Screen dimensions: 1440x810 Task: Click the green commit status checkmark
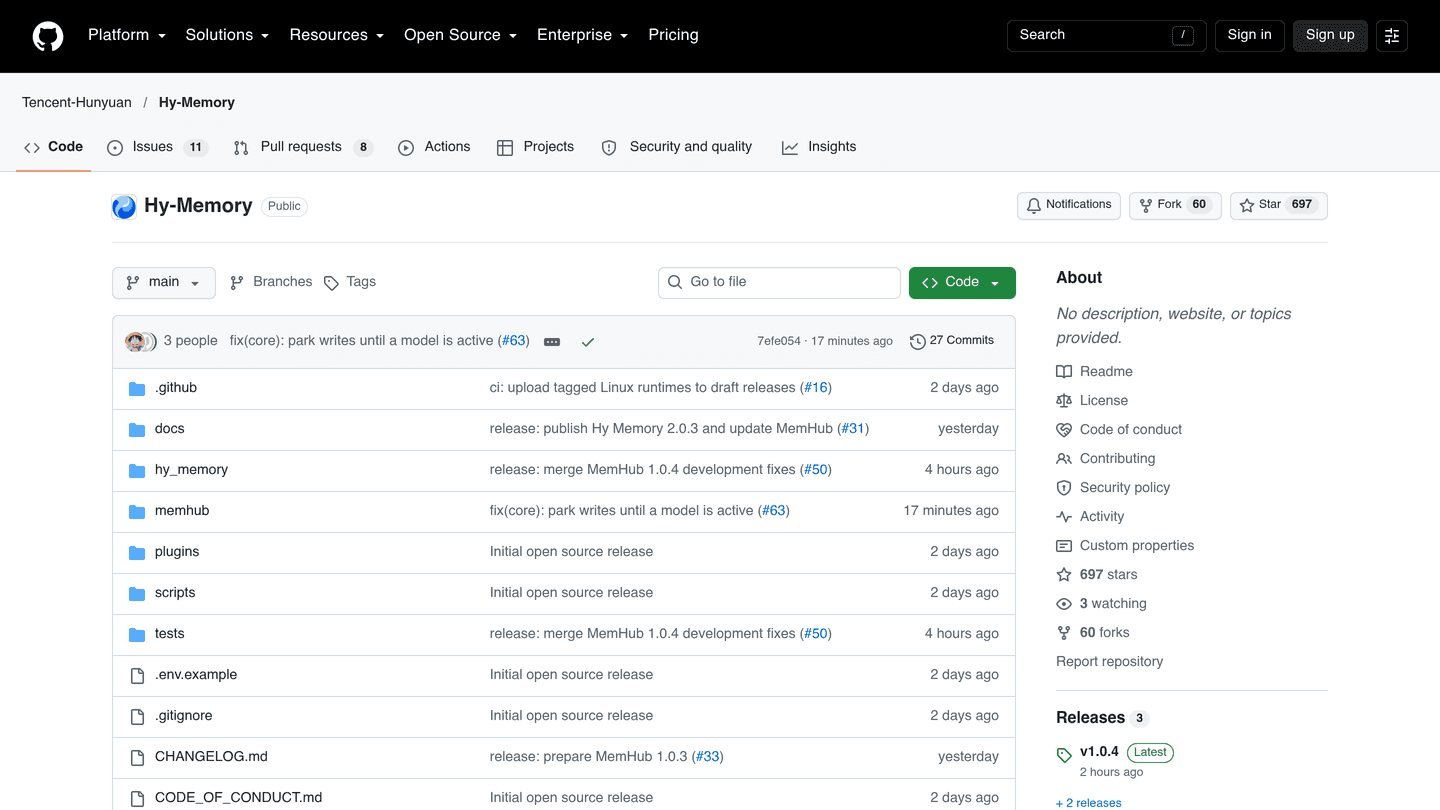(x=588, y=342)
